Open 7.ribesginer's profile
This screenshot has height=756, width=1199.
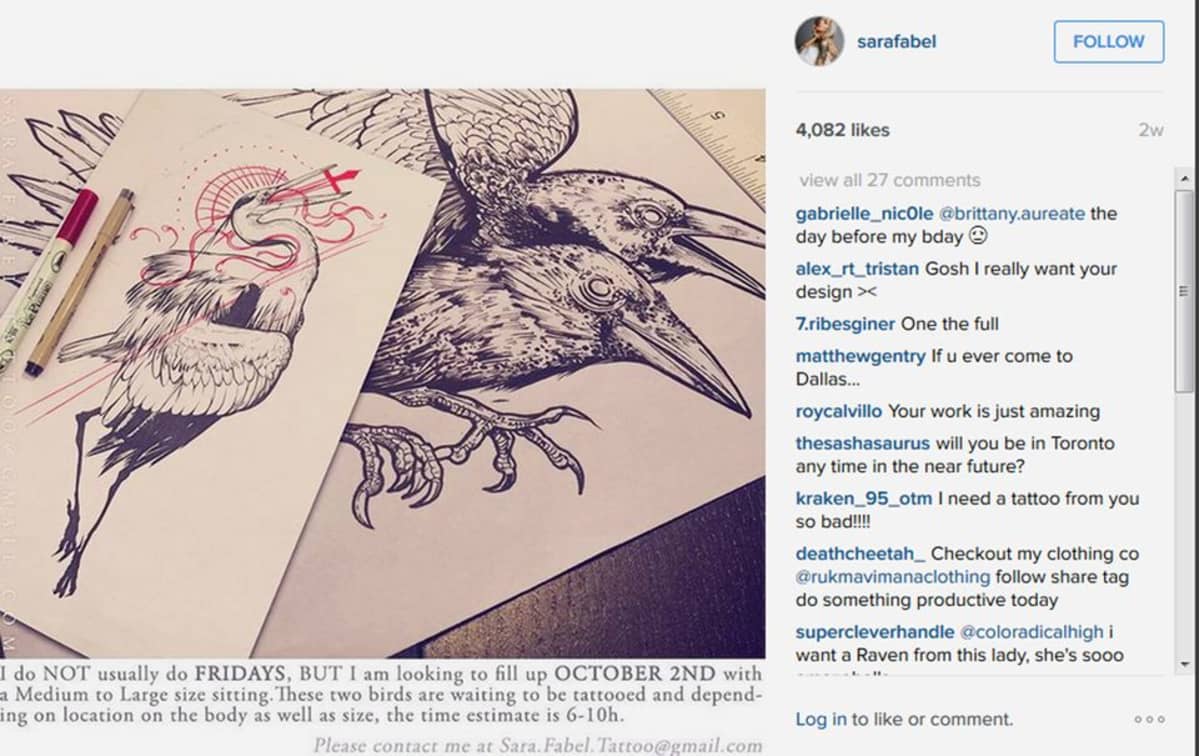point(845,324)
